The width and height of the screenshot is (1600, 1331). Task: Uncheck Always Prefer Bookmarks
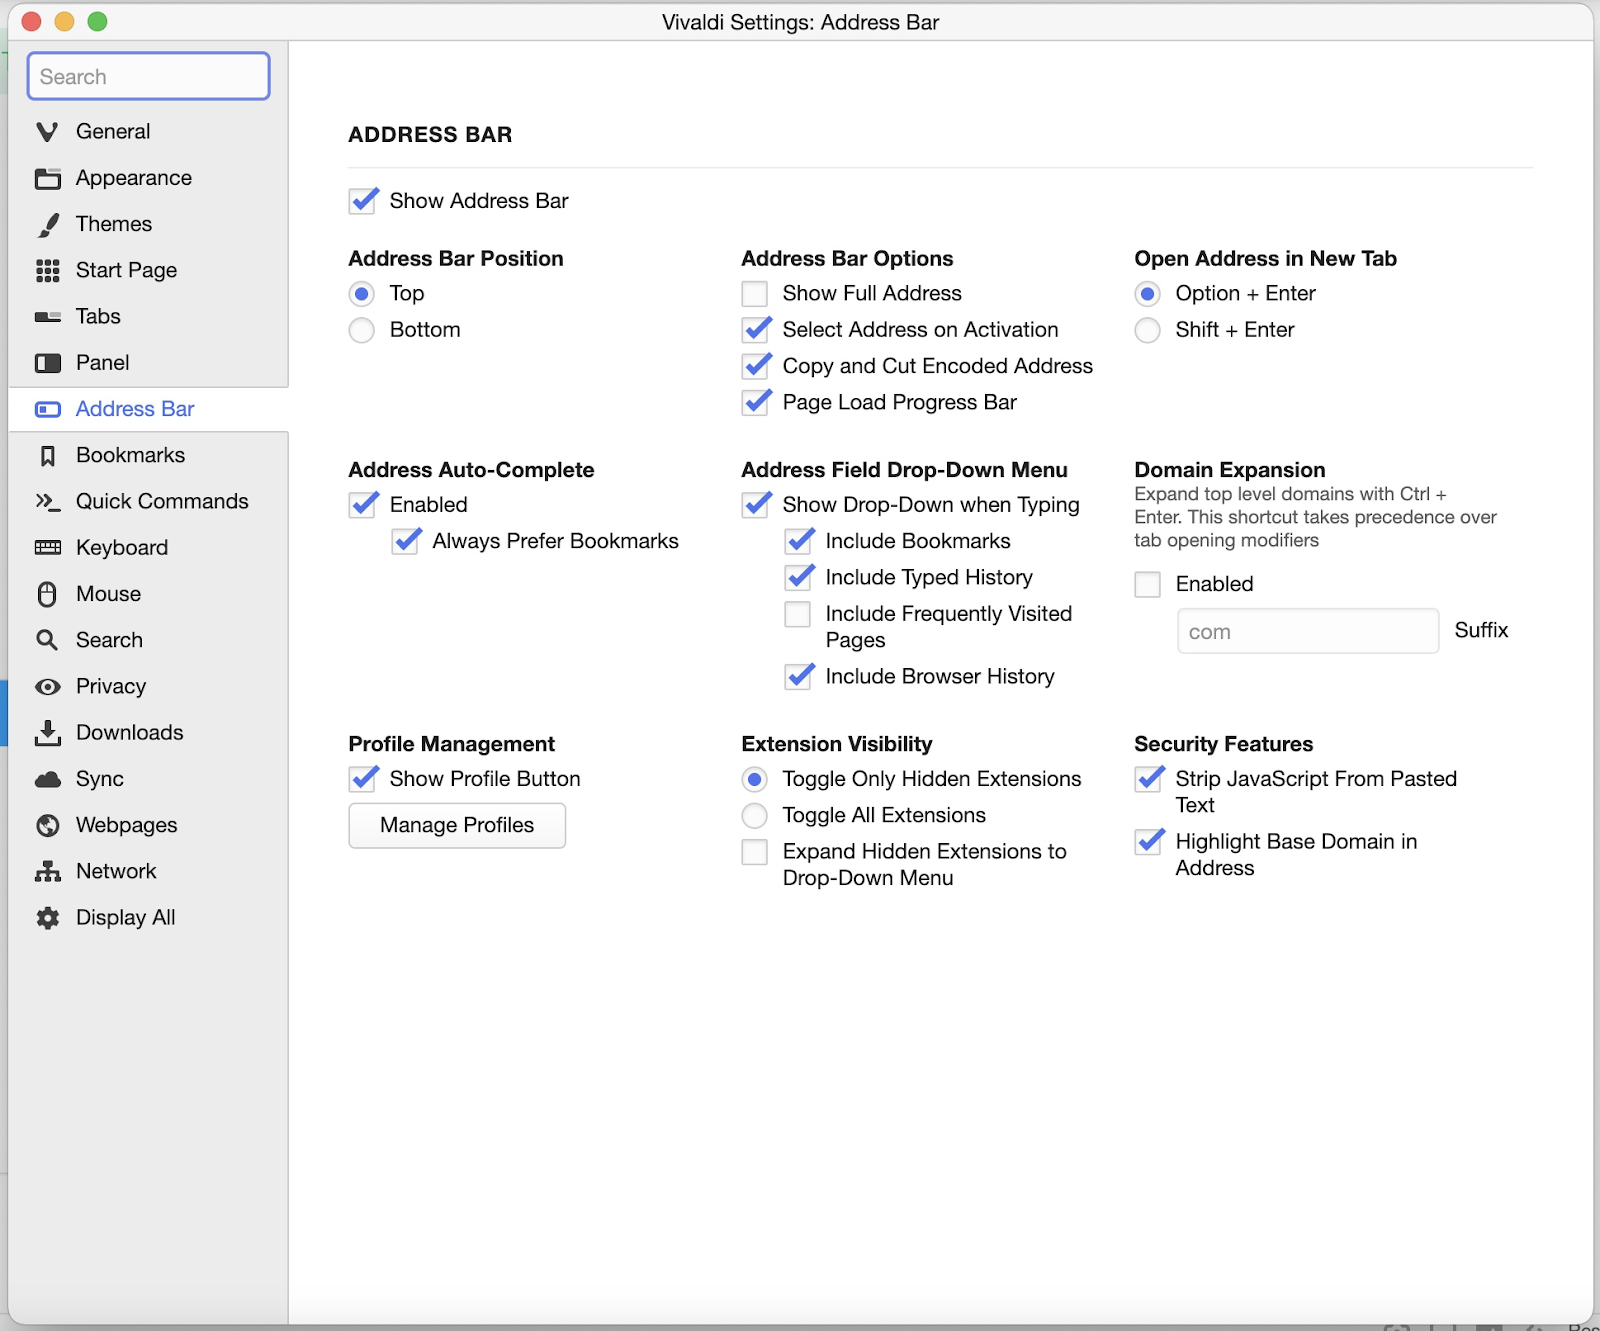click(406, 541)
